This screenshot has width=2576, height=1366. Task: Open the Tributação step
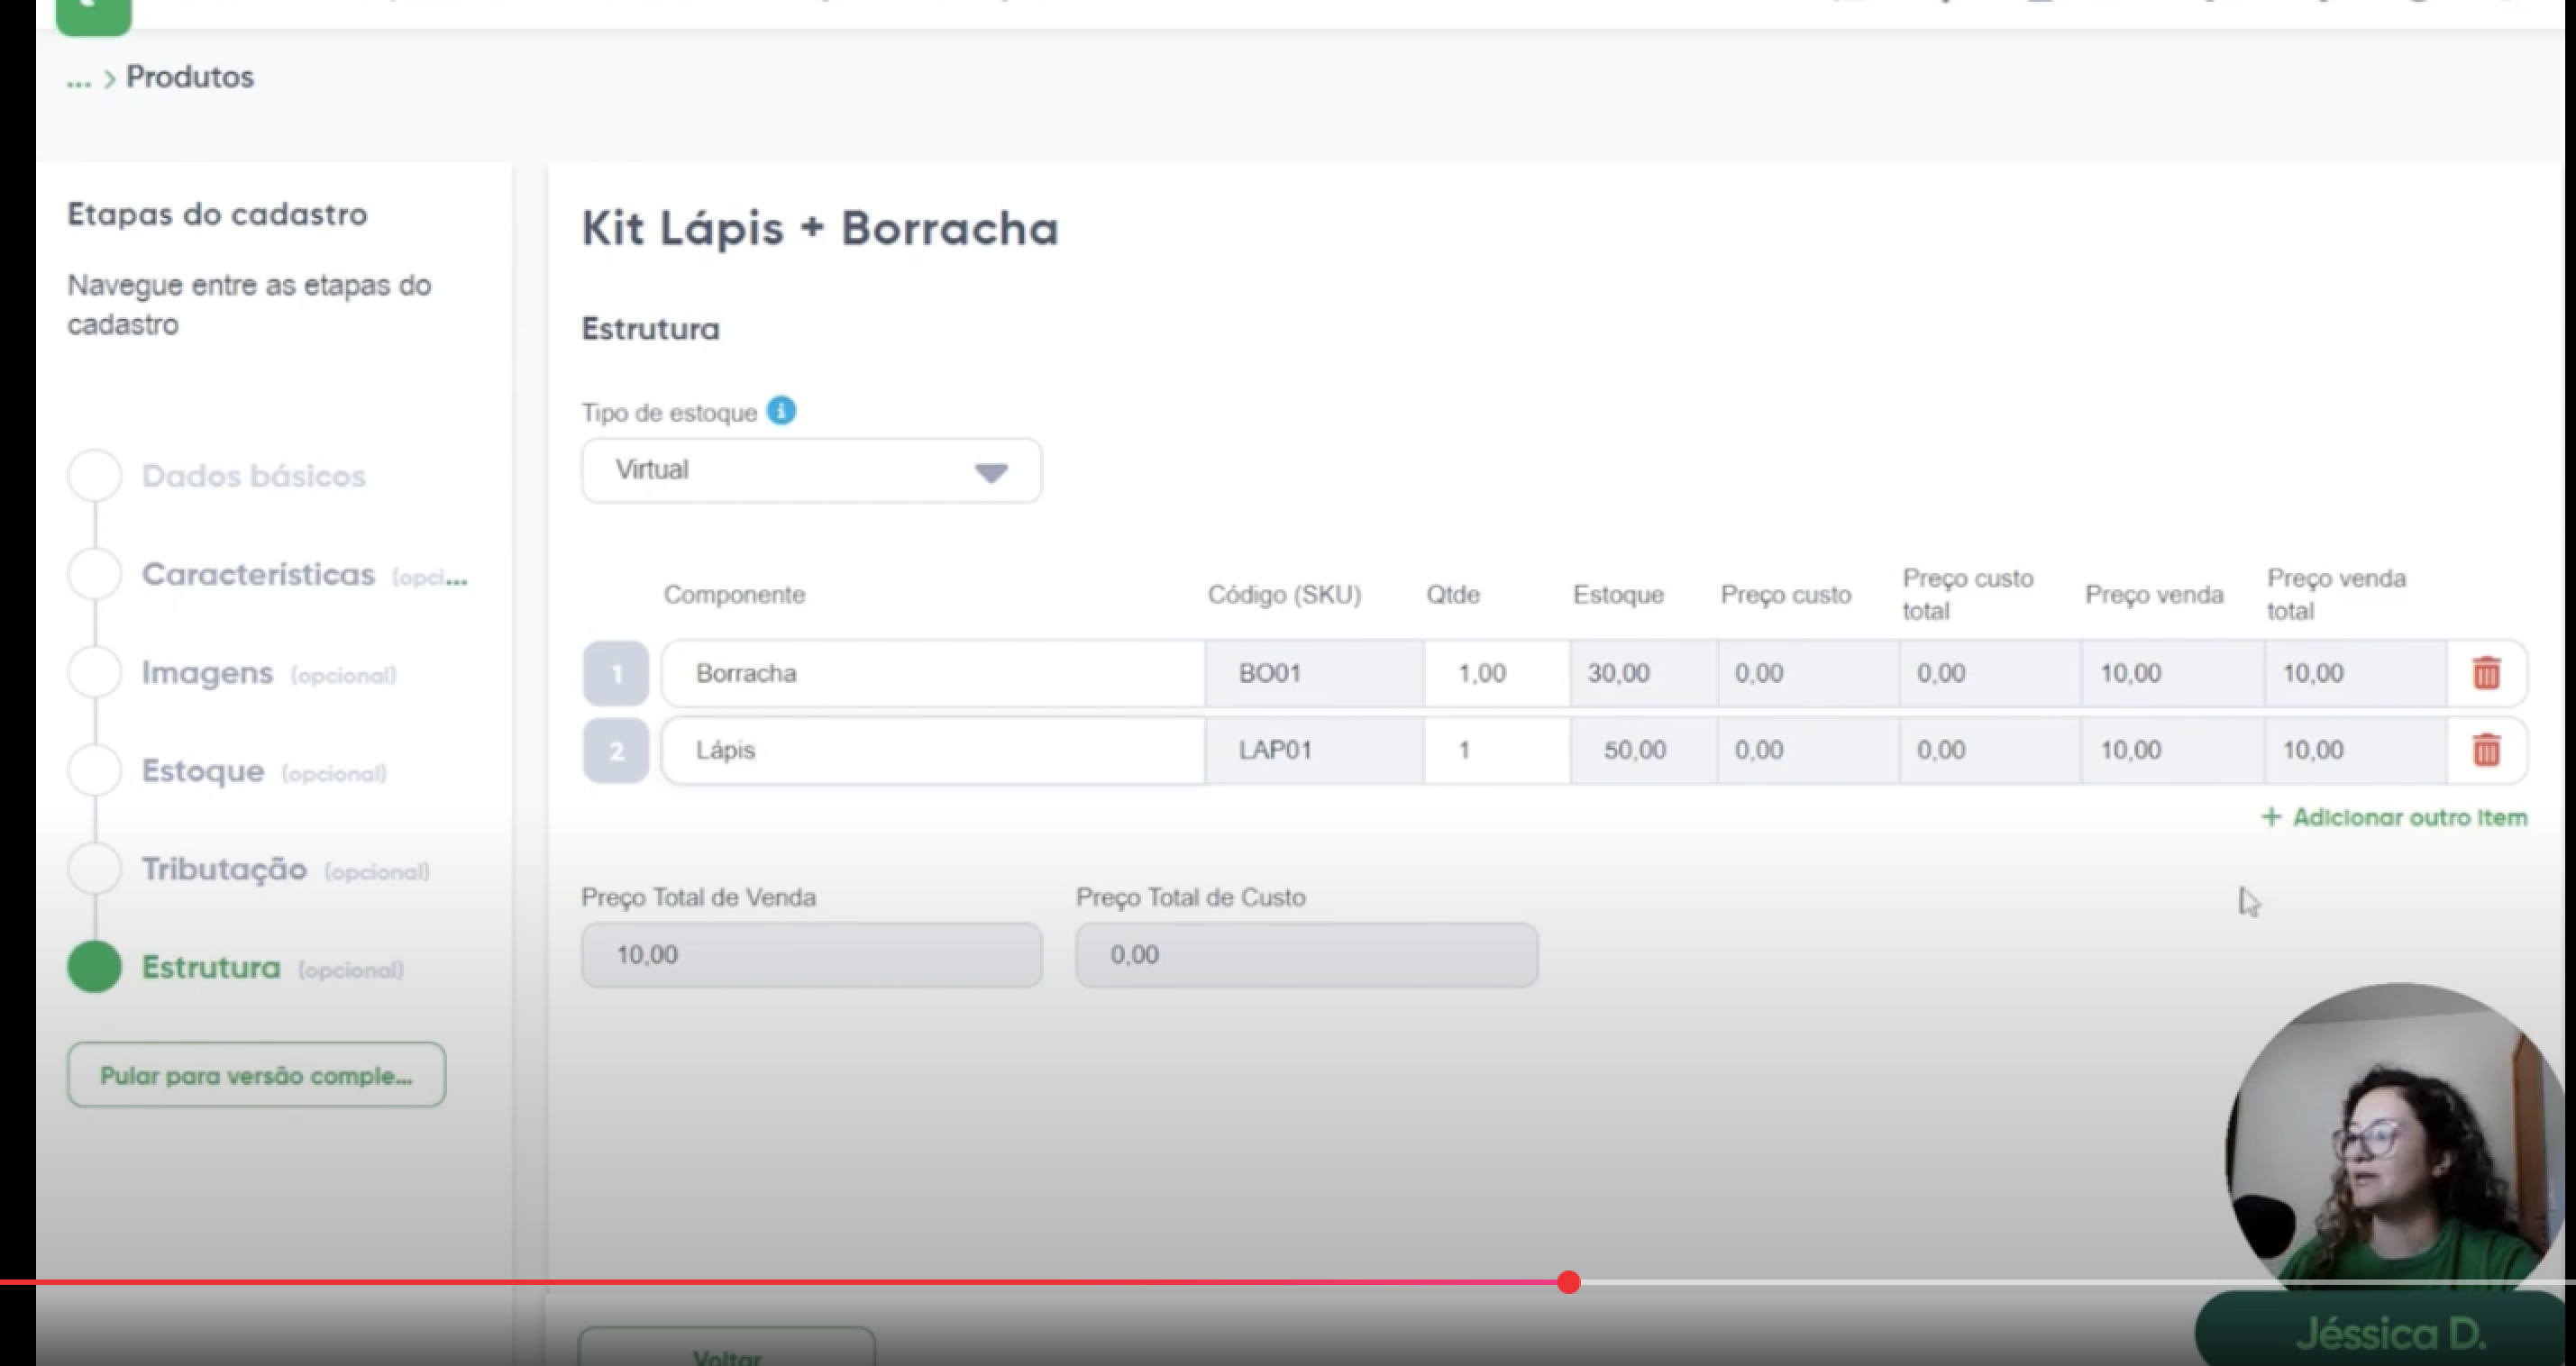224,869
